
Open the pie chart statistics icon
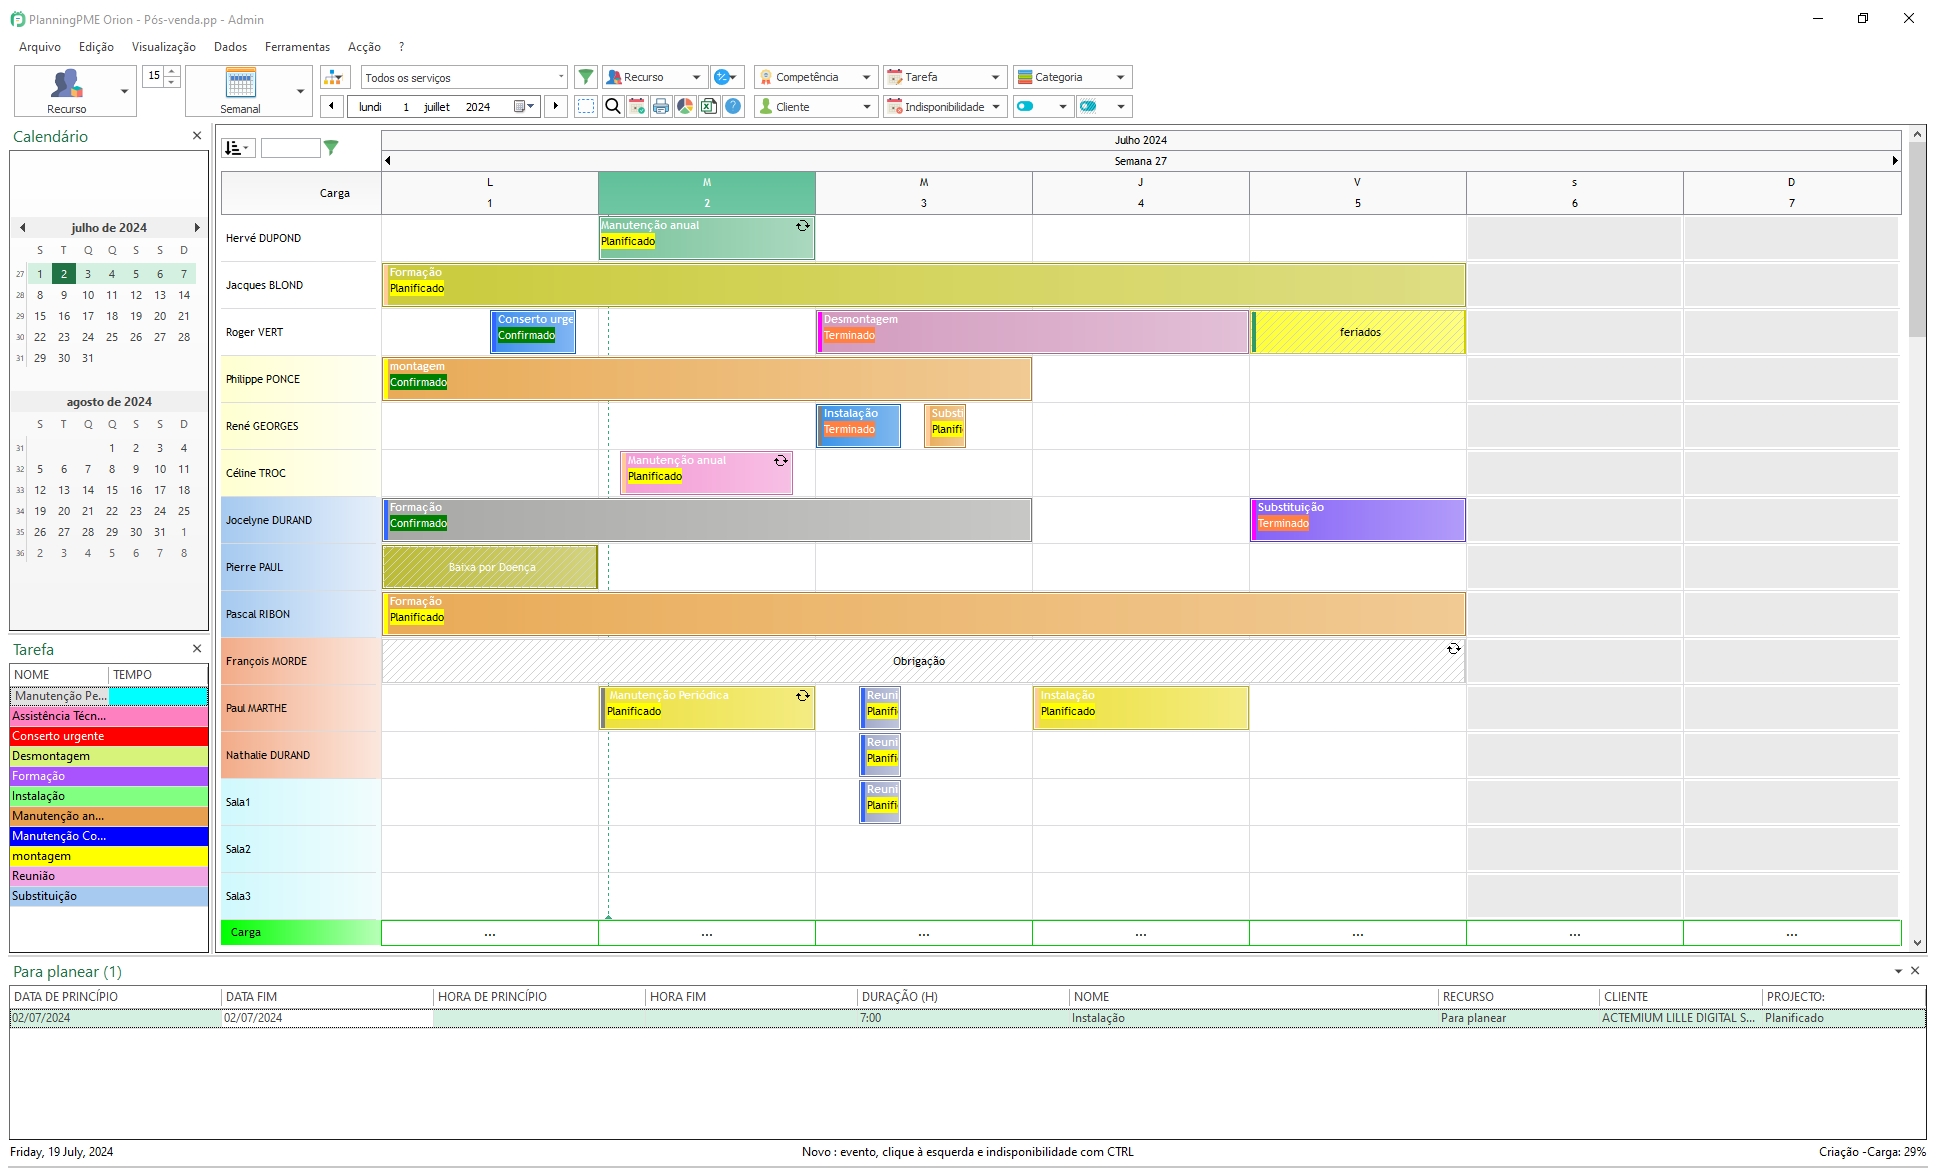point(685,106)
